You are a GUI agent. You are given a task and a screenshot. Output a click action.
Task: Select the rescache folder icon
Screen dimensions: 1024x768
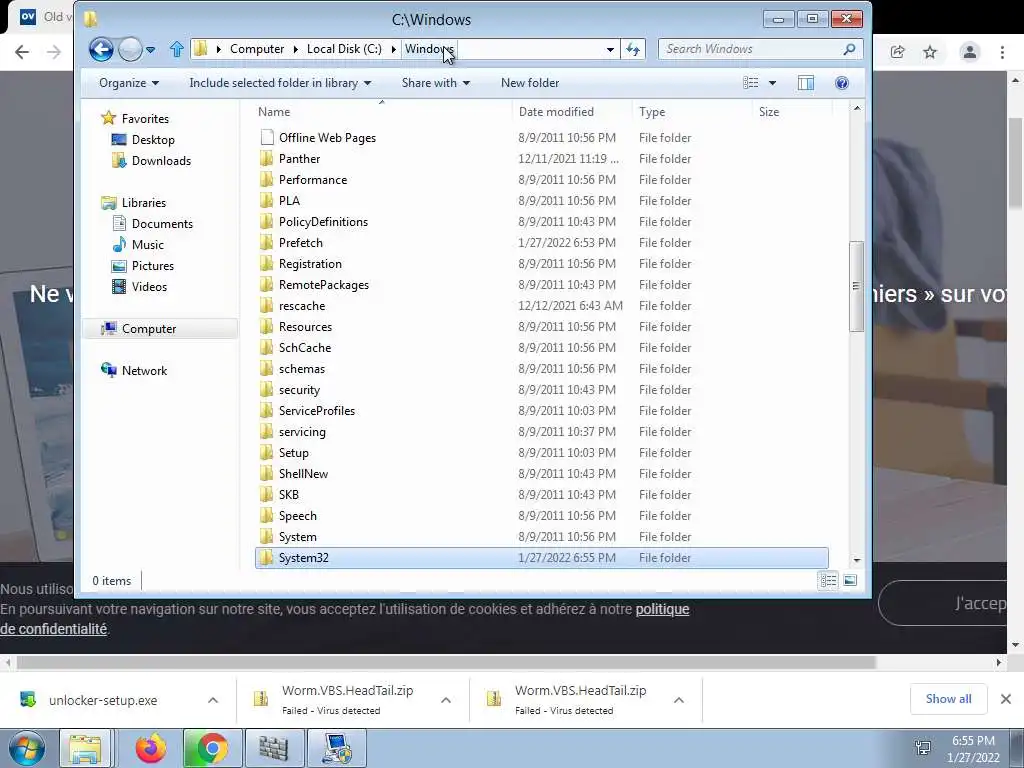(266, 306)
